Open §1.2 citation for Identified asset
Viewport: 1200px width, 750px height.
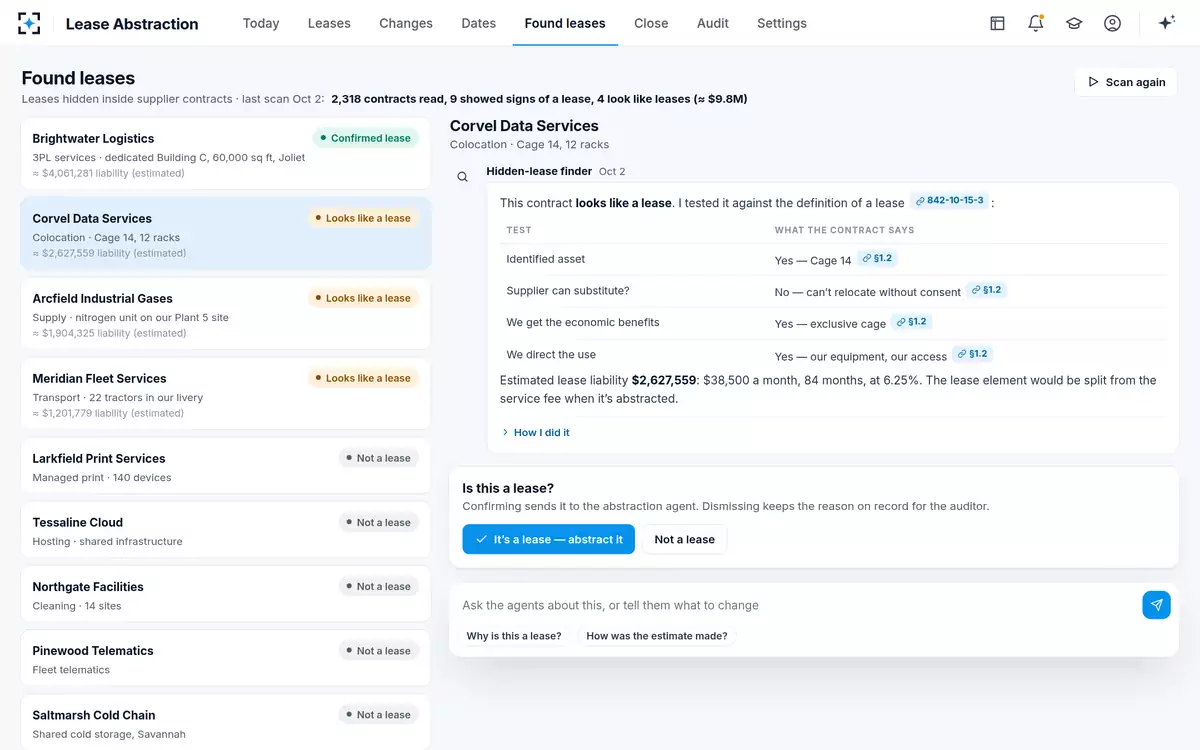877,258
